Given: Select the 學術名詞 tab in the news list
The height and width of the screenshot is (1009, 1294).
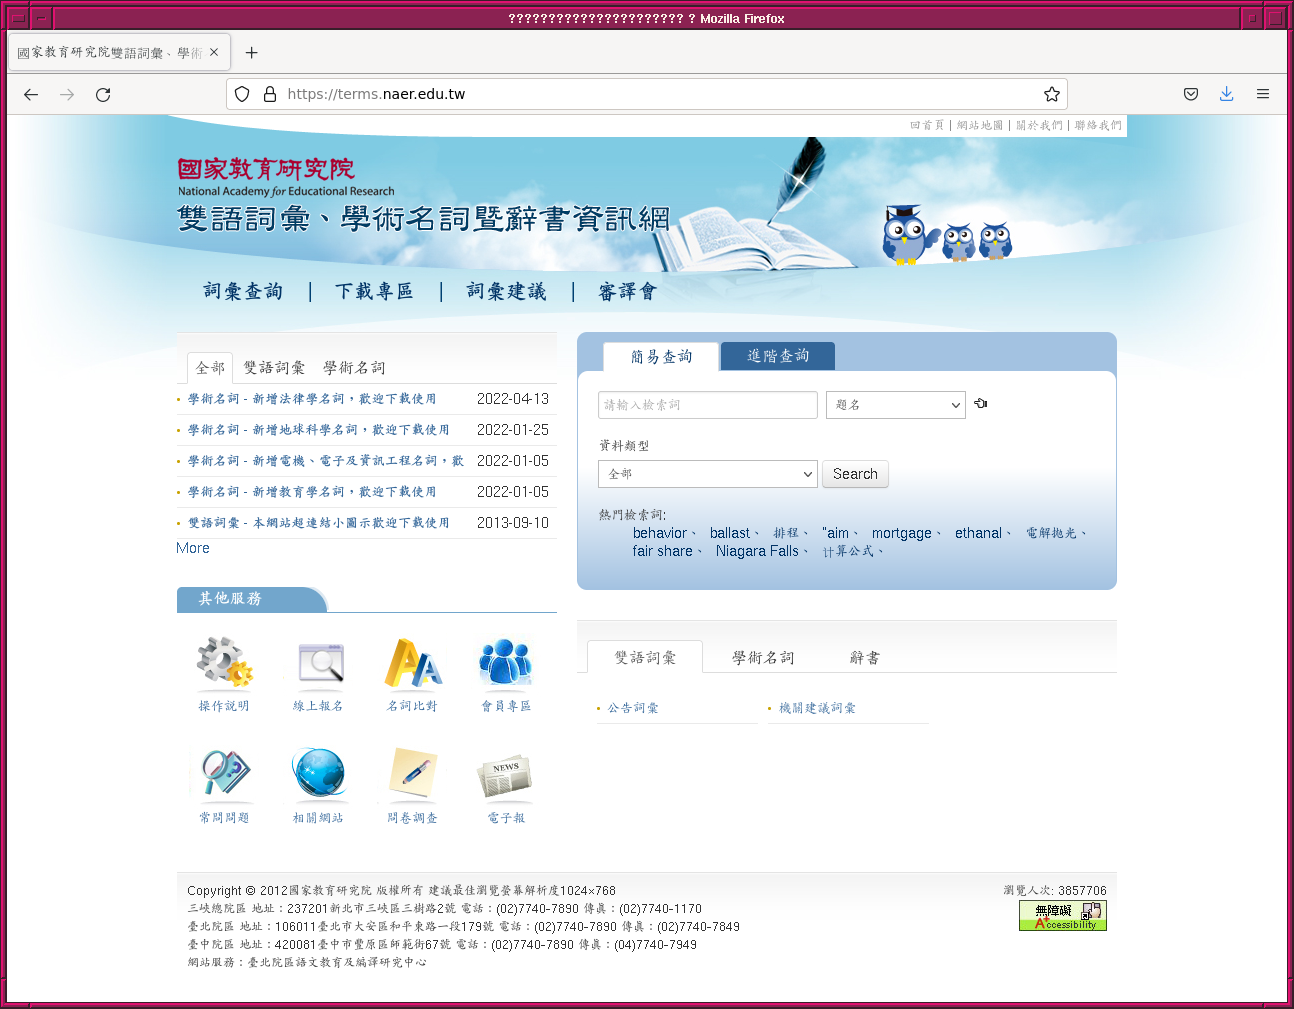Looking at the screenshot, I should pyautogui.click(x=354, y=368).
